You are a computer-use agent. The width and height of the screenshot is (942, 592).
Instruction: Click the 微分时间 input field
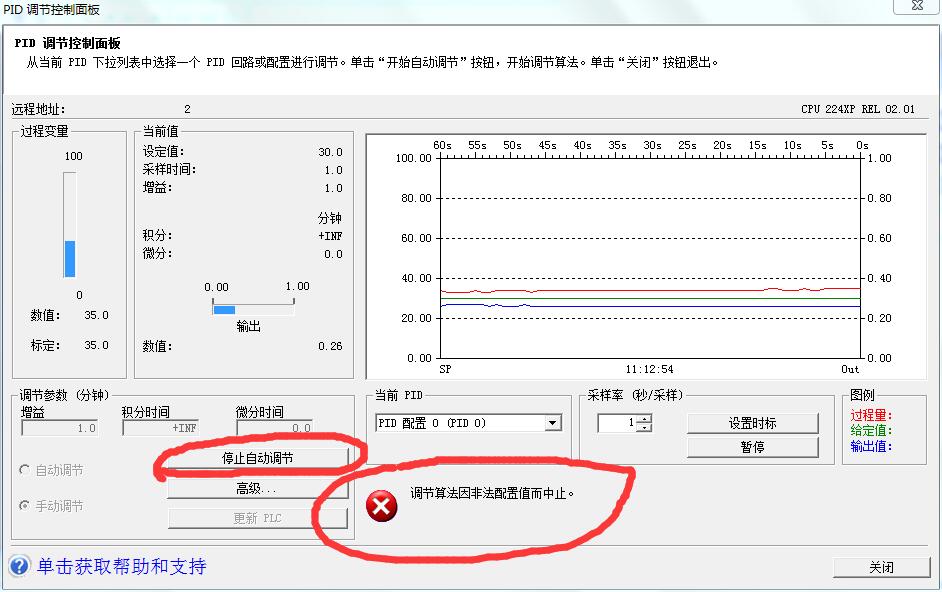(275, 428)
